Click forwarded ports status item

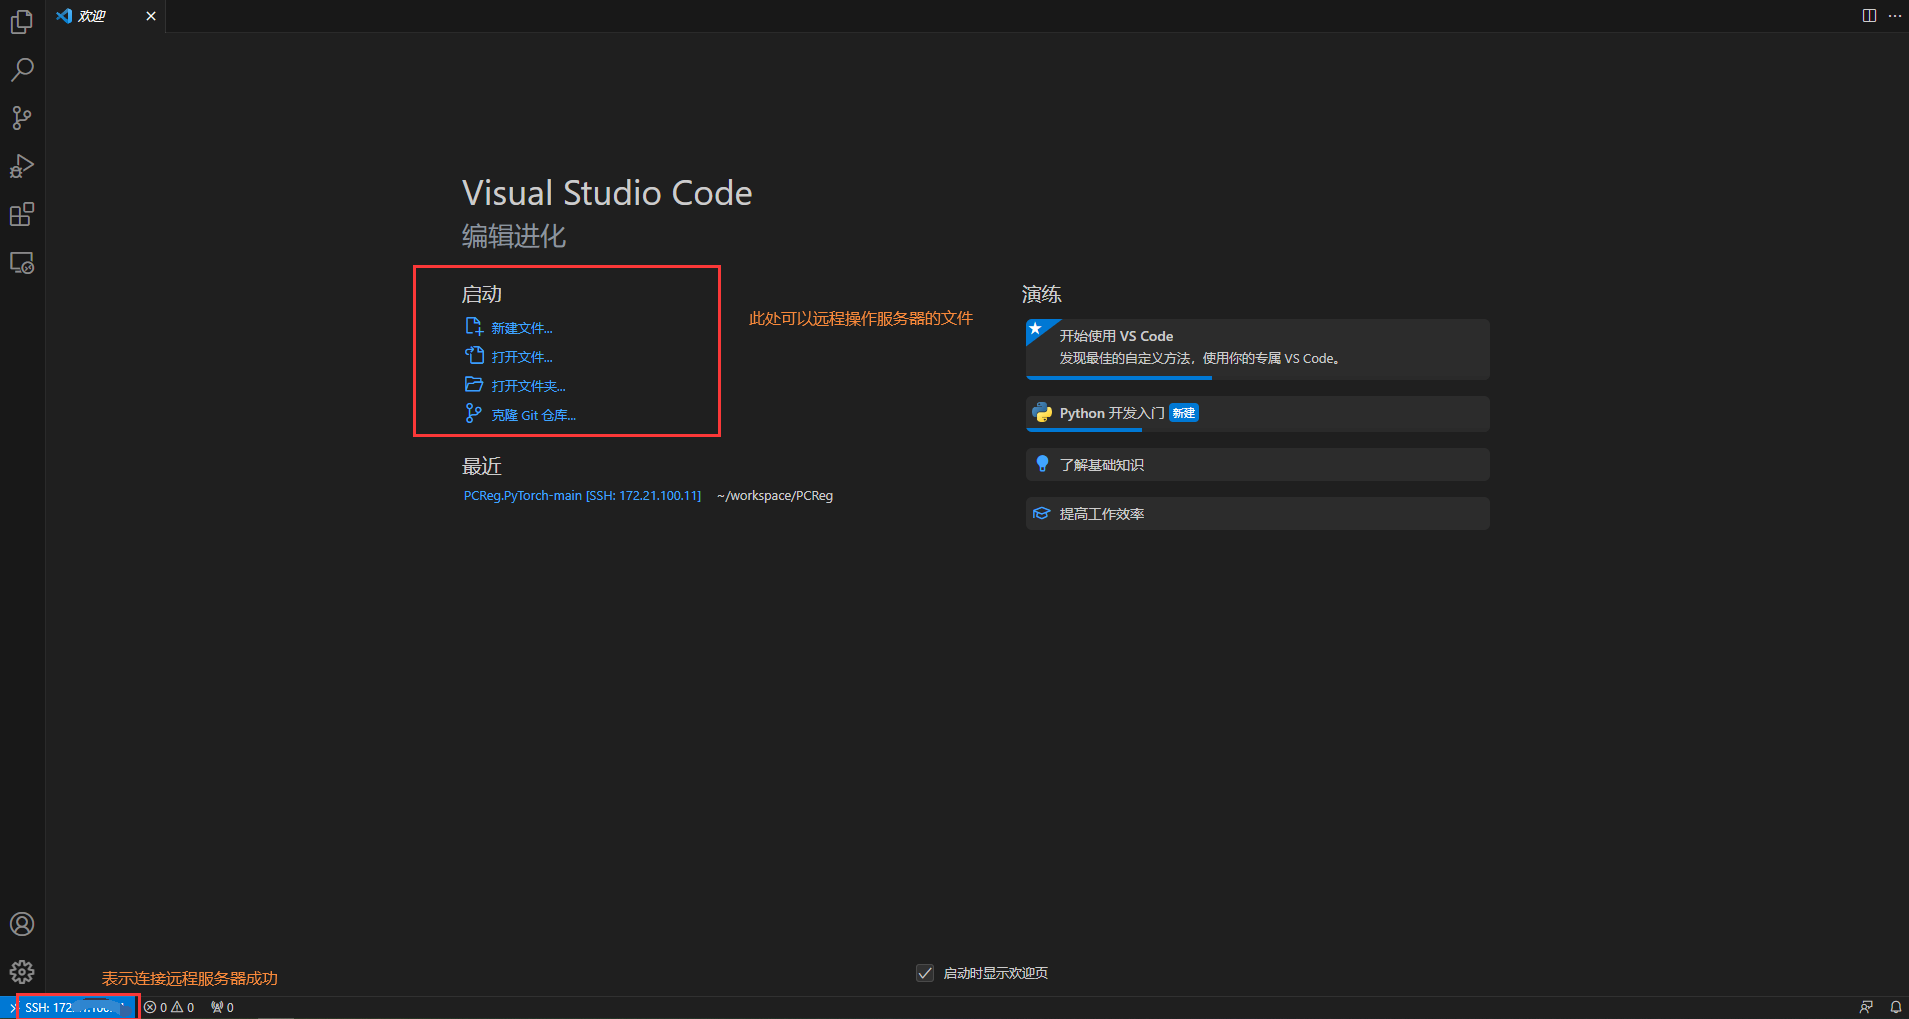click(222, 1007)
